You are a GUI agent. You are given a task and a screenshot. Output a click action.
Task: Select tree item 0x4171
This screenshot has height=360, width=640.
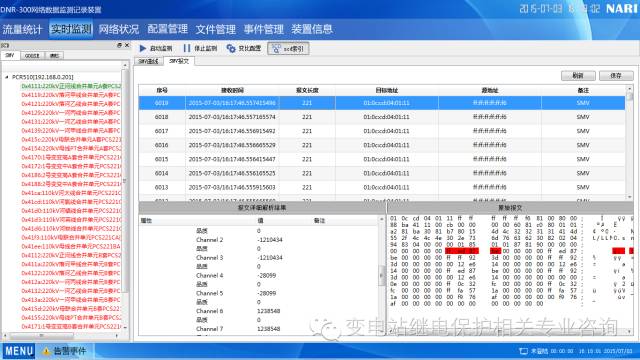pos(71,327)
